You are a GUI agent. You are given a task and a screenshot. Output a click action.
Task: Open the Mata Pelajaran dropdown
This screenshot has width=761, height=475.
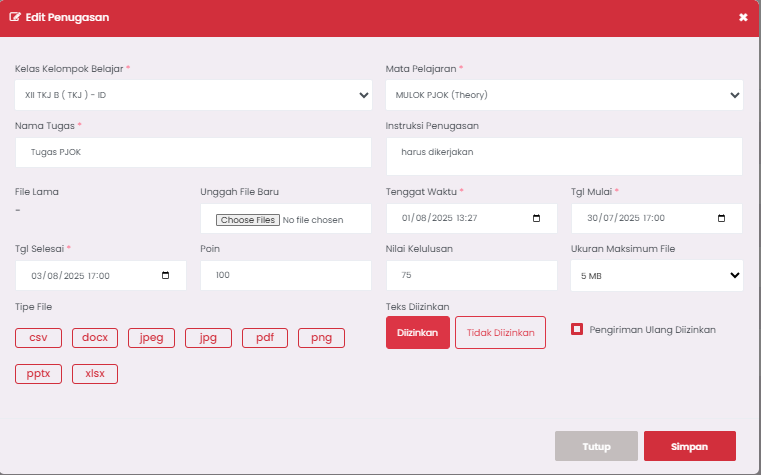coord(564,96)
